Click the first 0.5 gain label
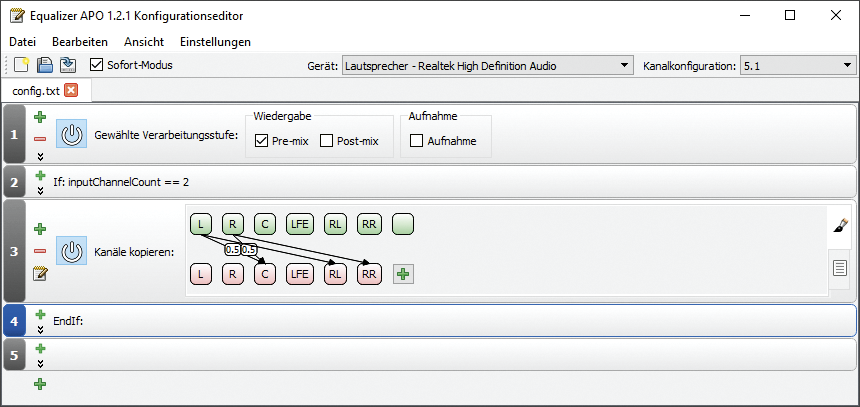This screenshot has height=407, width=860. click(x=232, y=249)
